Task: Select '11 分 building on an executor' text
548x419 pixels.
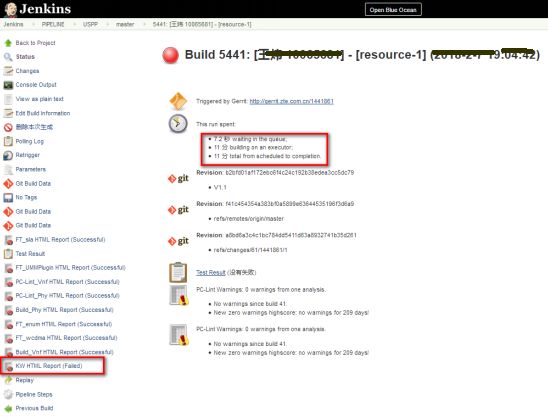Action: click(253, 147)
